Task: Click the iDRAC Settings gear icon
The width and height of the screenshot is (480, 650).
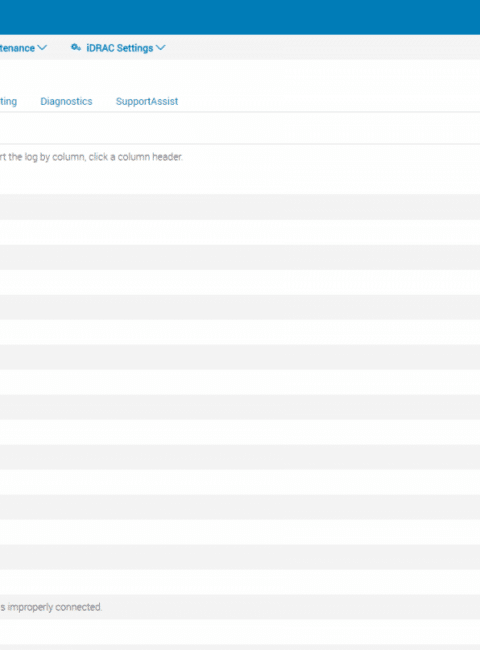Action: tap(75, 47)
